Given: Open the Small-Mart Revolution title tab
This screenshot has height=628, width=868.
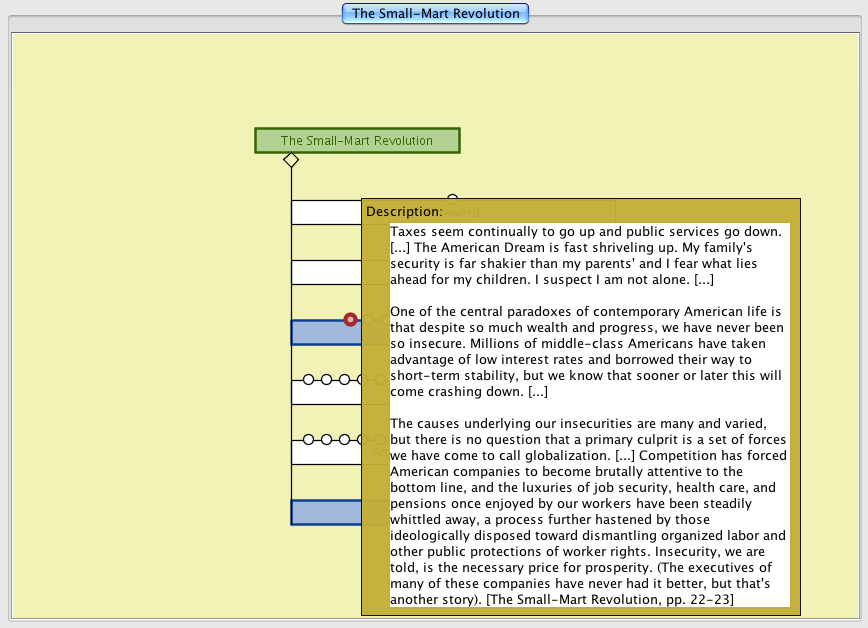Looking at the screenshot, I should [435, 14].
